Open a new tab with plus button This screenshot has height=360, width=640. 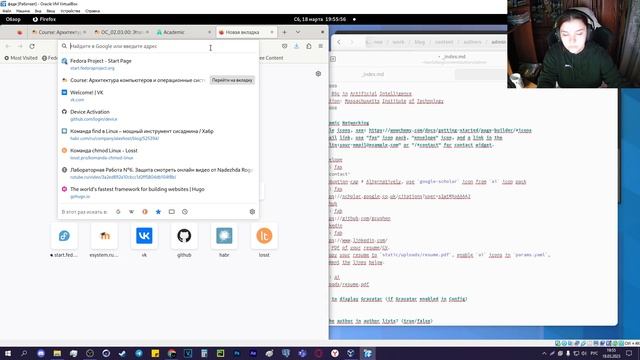284,32
